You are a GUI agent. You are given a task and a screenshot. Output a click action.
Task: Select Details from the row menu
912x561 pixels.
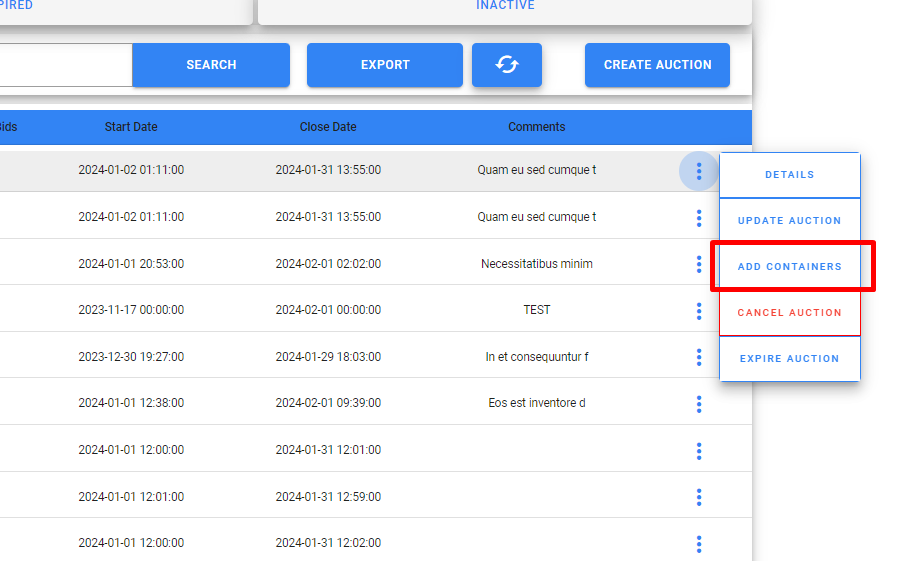pos(789,175)
